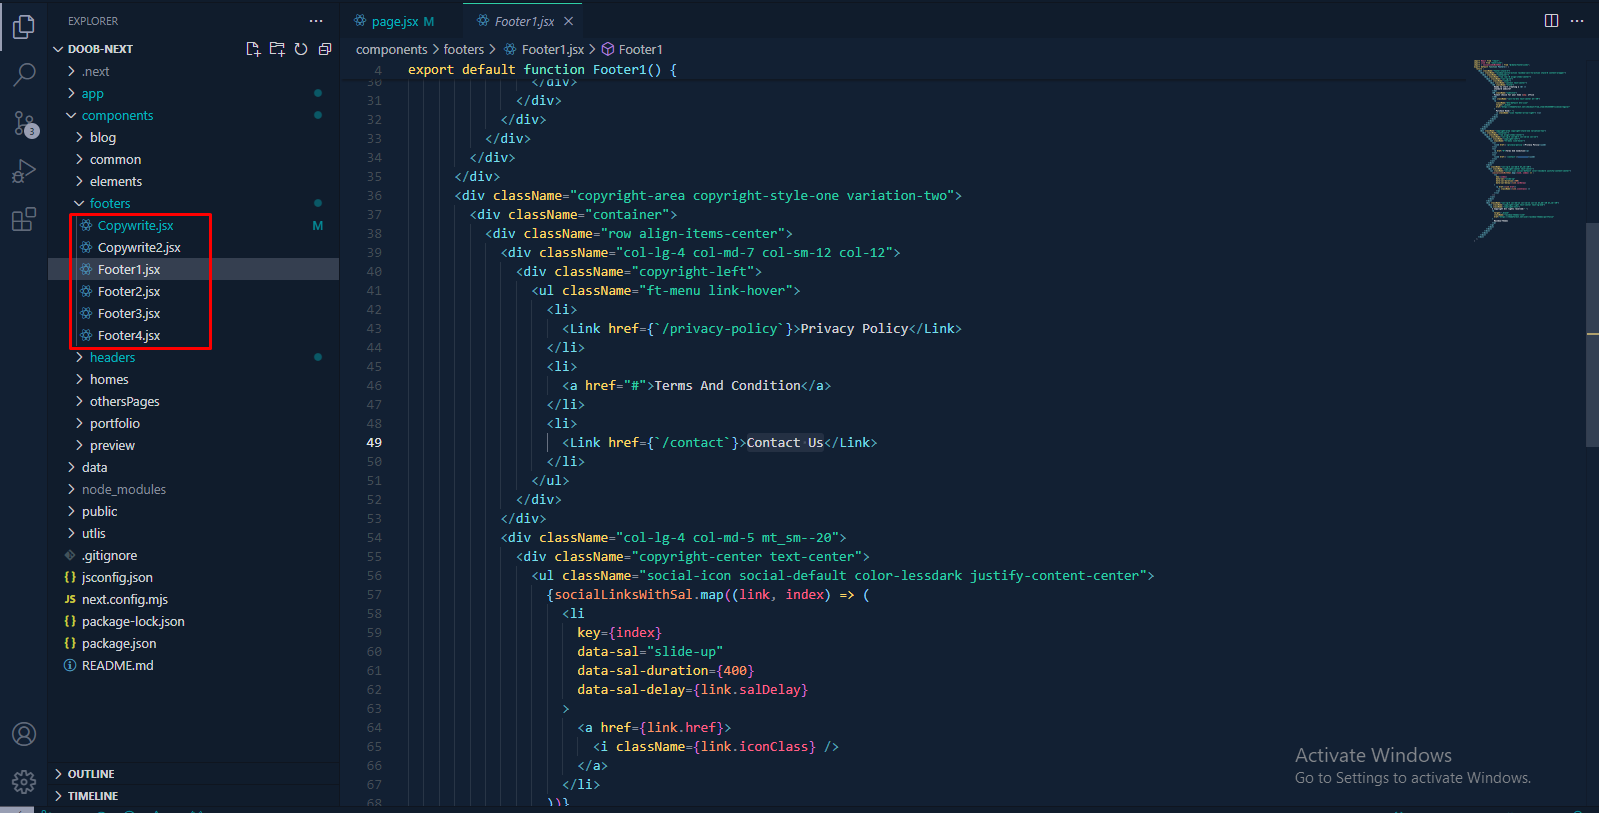
Task: Click New Folder icon in explorer header
Action: 277,49
